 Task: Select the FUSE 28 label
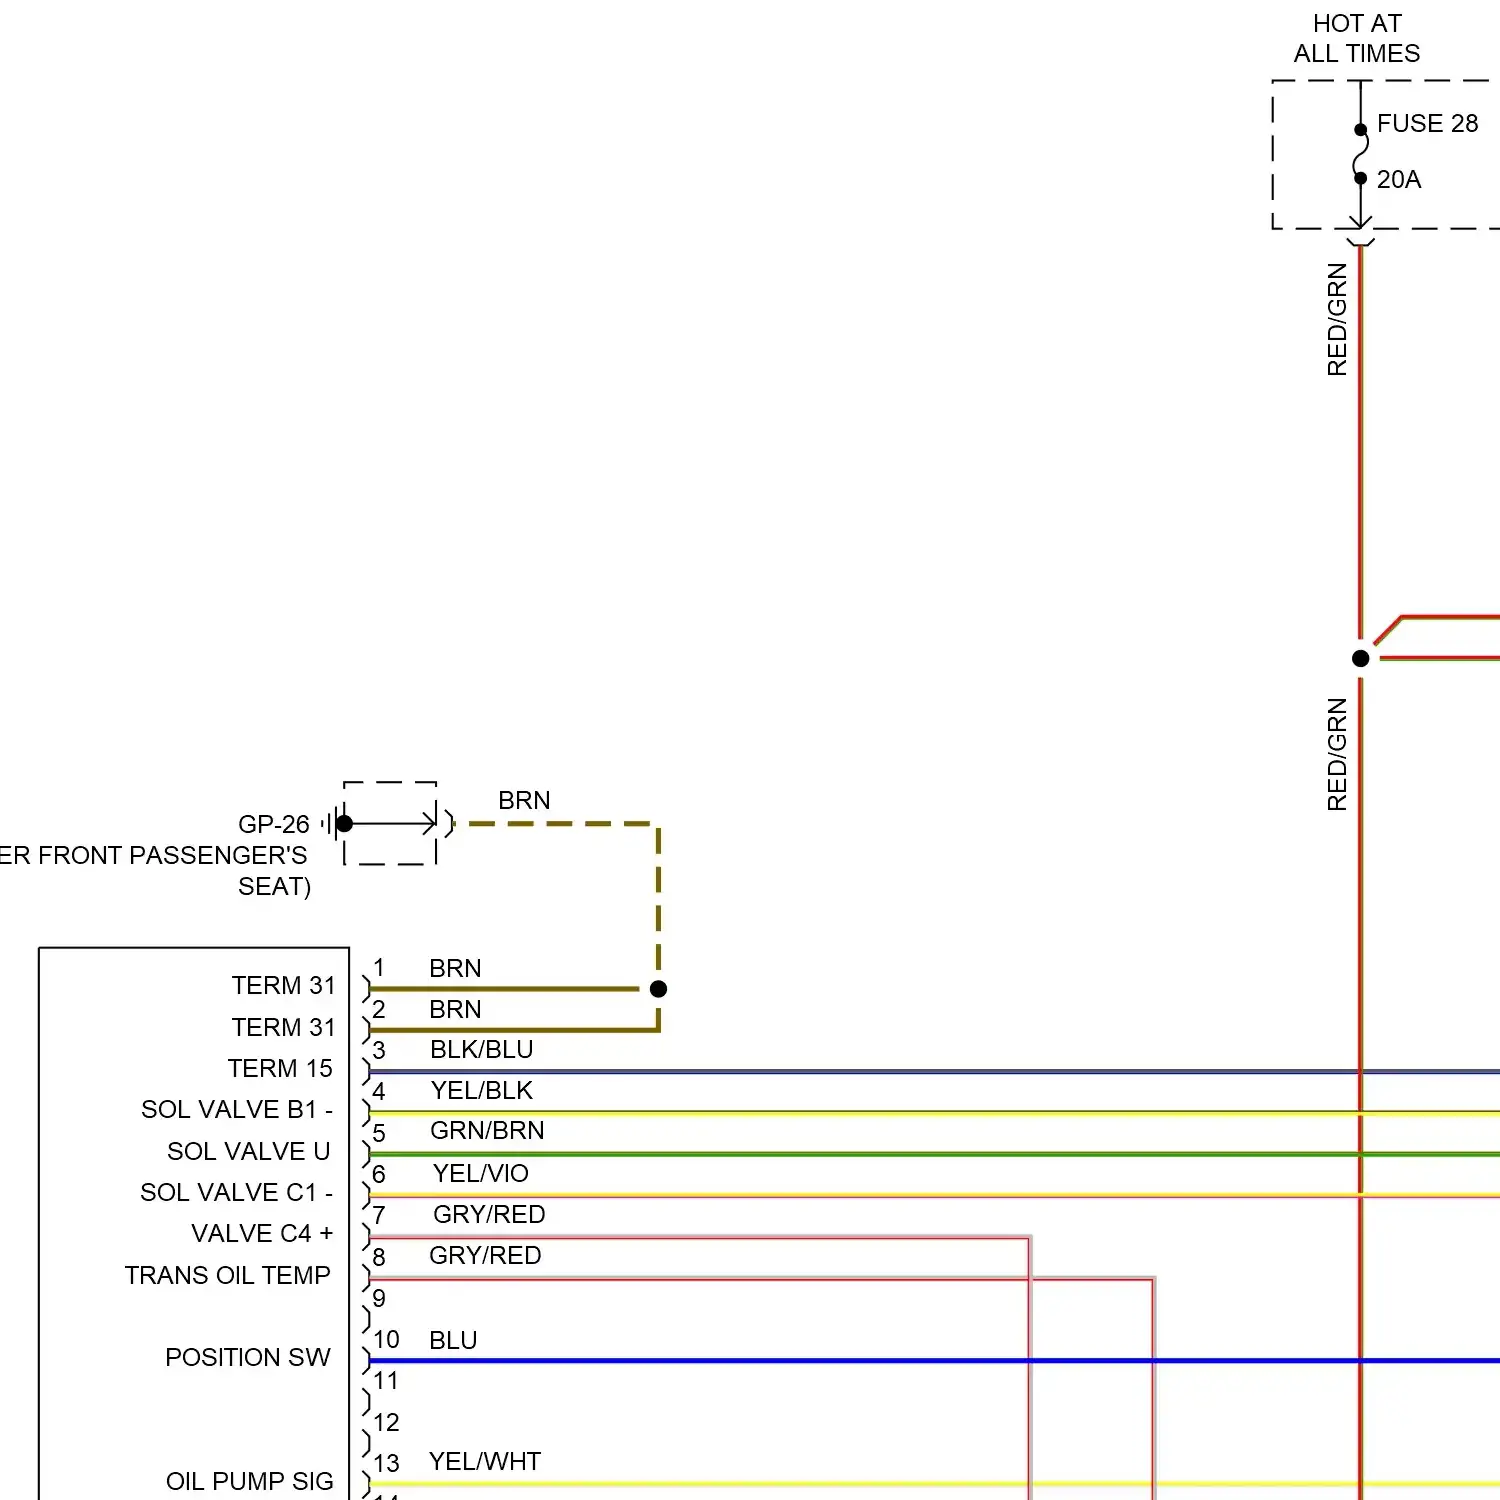(x=1427, y=124)
